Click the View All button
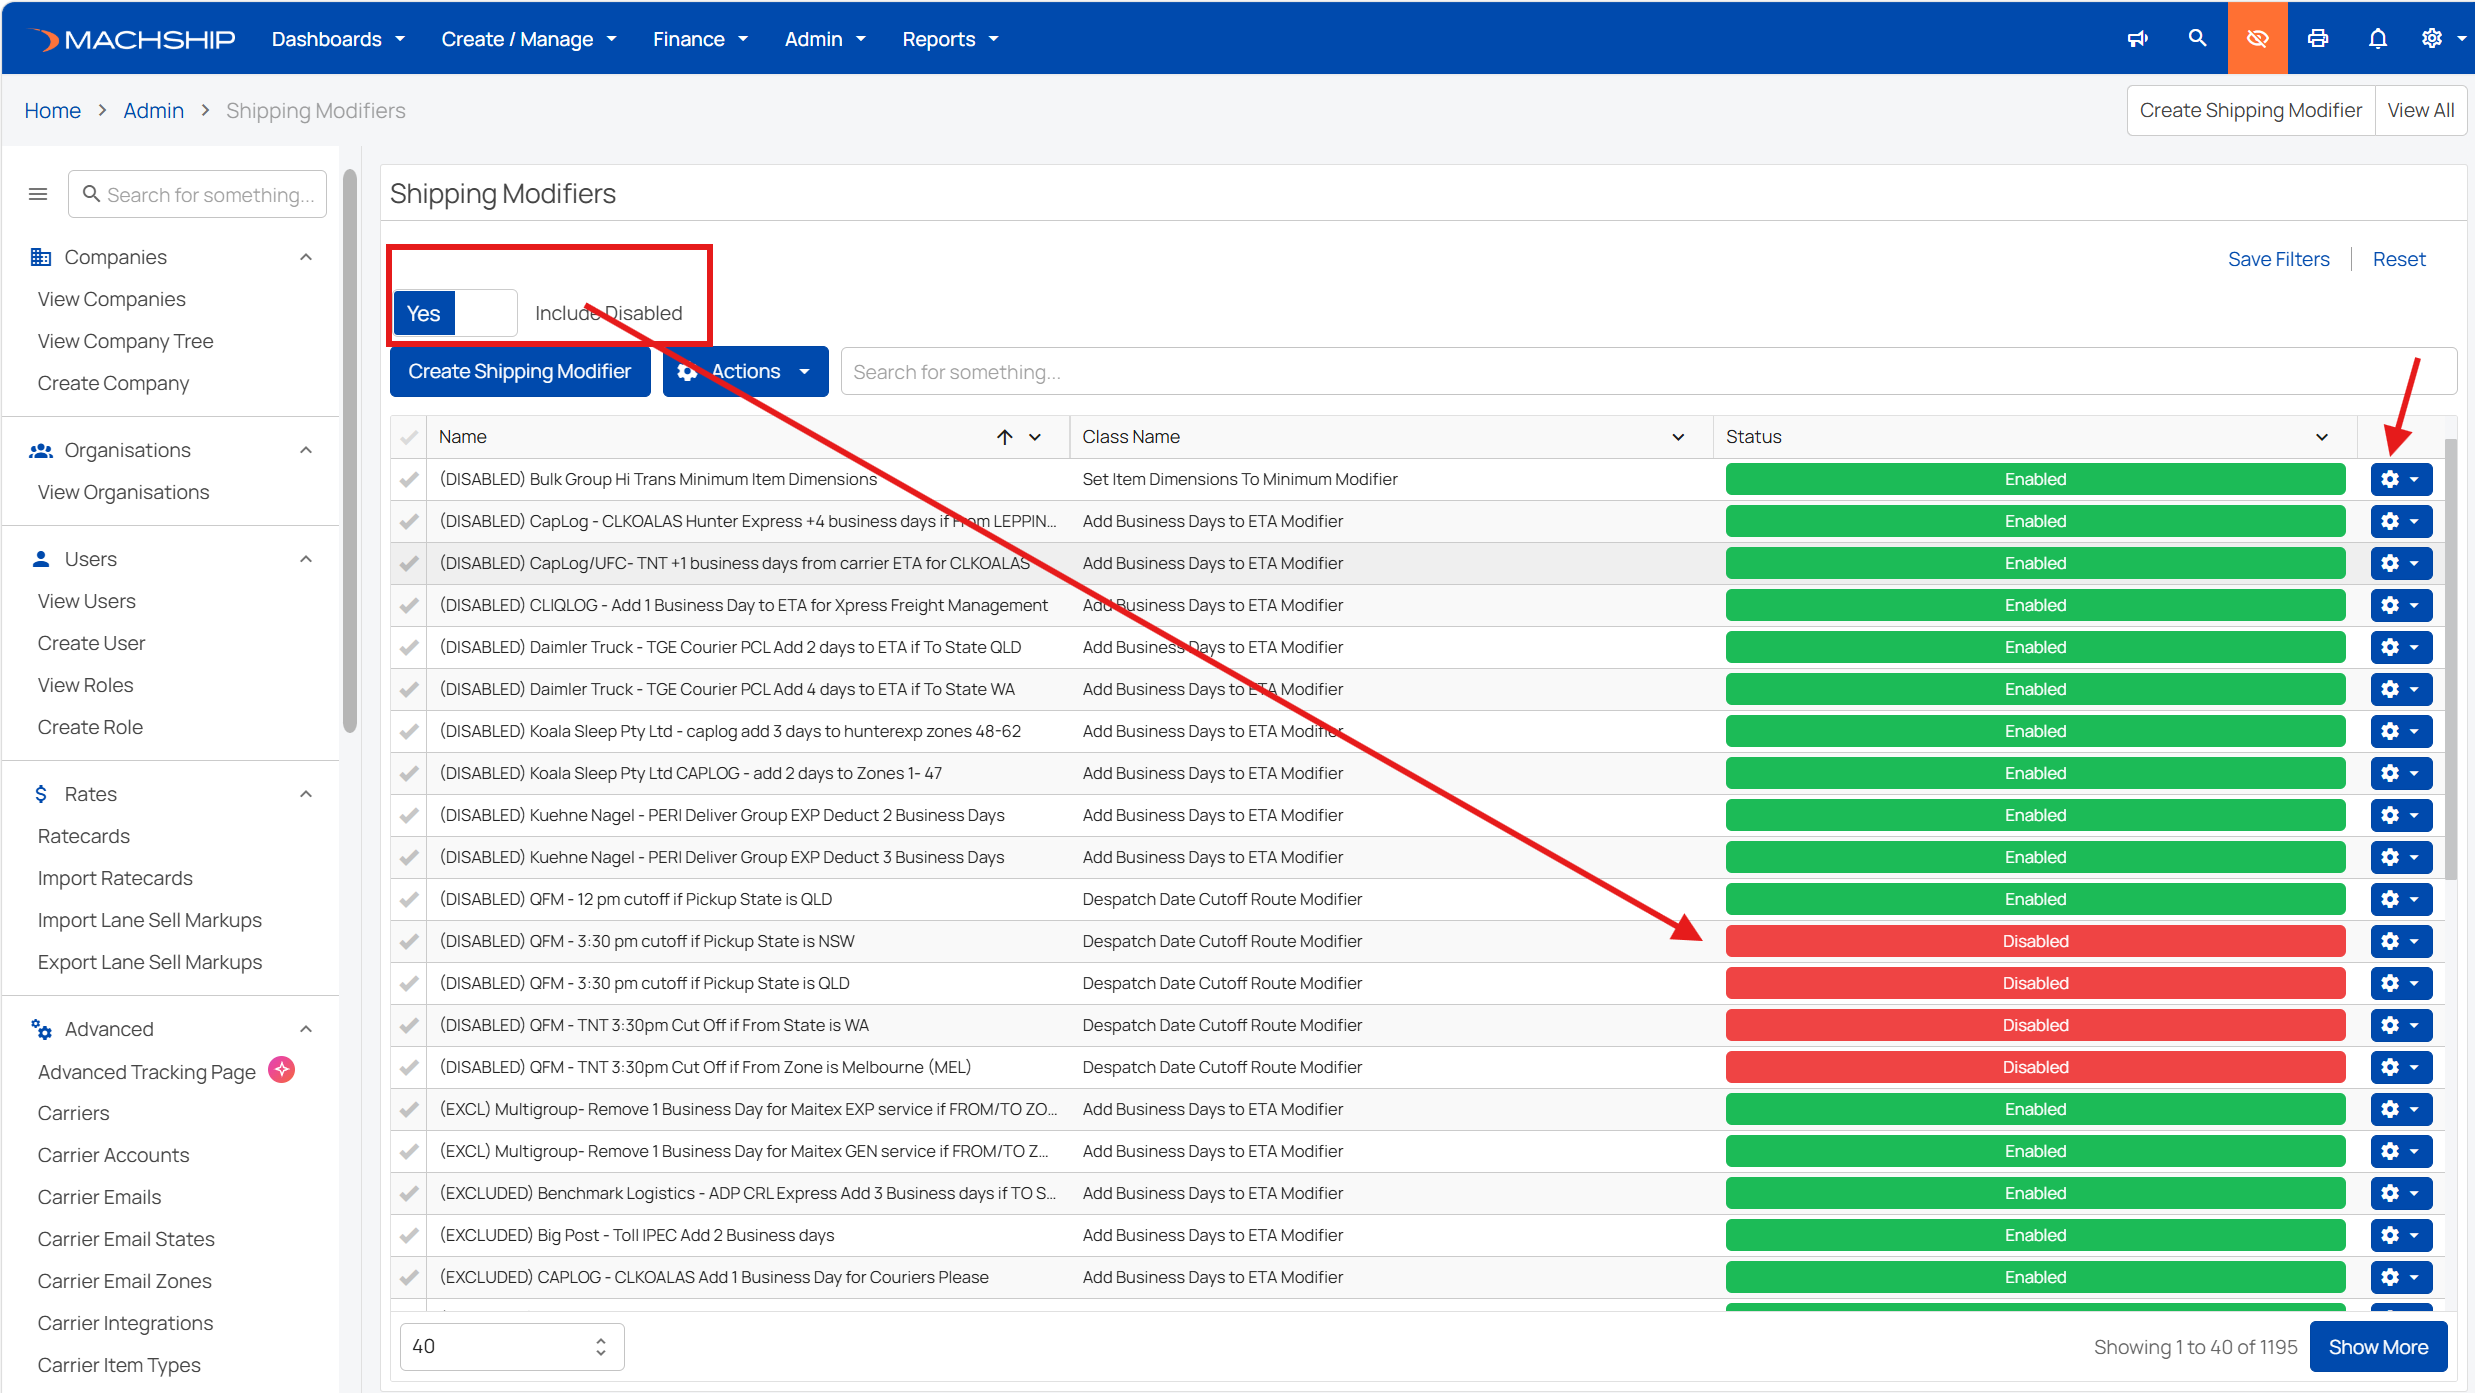This screenshot has width=2475, height=1393. coord(2420,110)
